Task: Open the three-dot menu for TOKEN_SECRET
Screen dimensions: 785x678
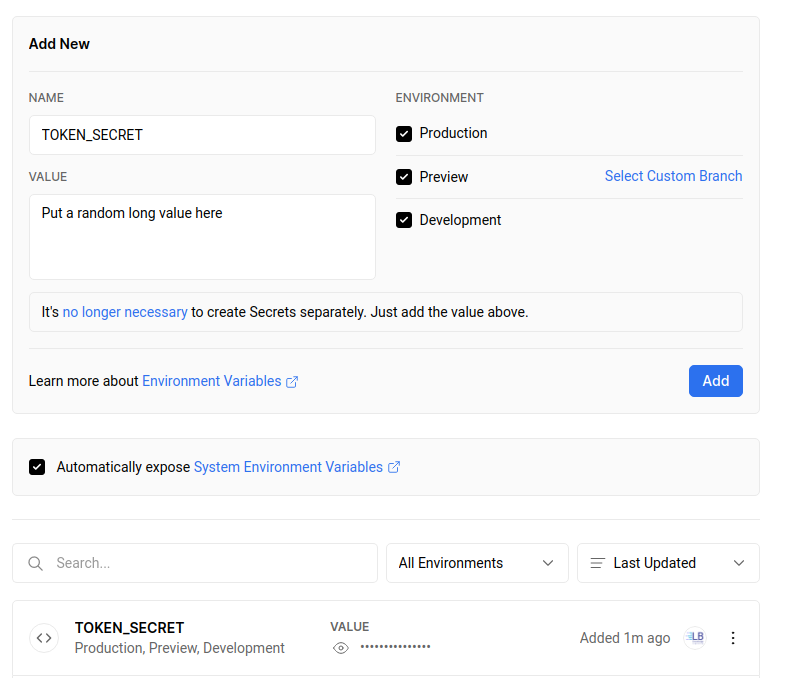Action: tap(733, 637)
